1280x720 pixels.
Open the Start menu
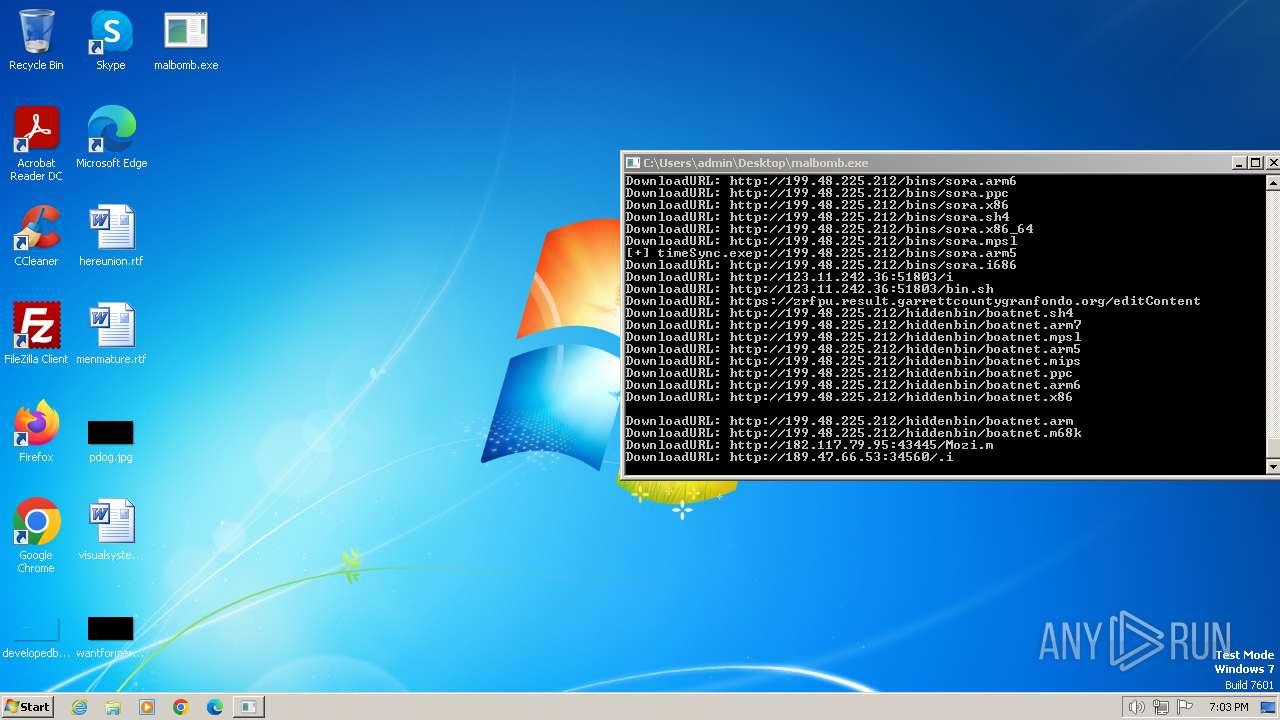[27, 707]
